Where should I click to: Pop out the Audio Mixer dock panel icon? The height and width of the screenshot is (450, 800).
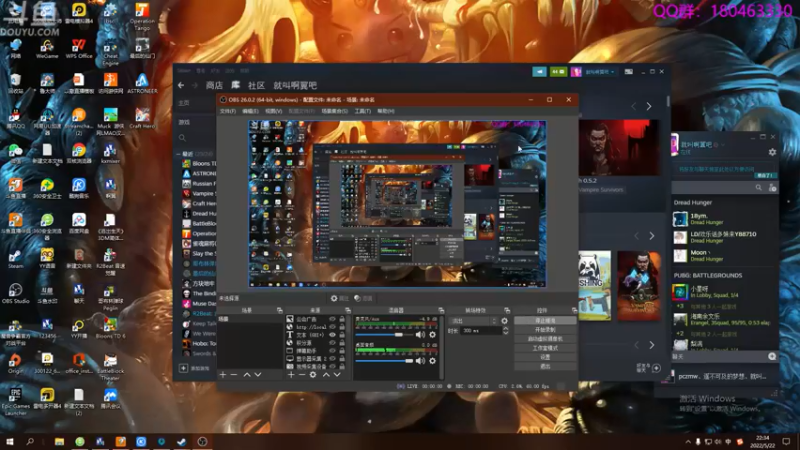click(441, 310)
